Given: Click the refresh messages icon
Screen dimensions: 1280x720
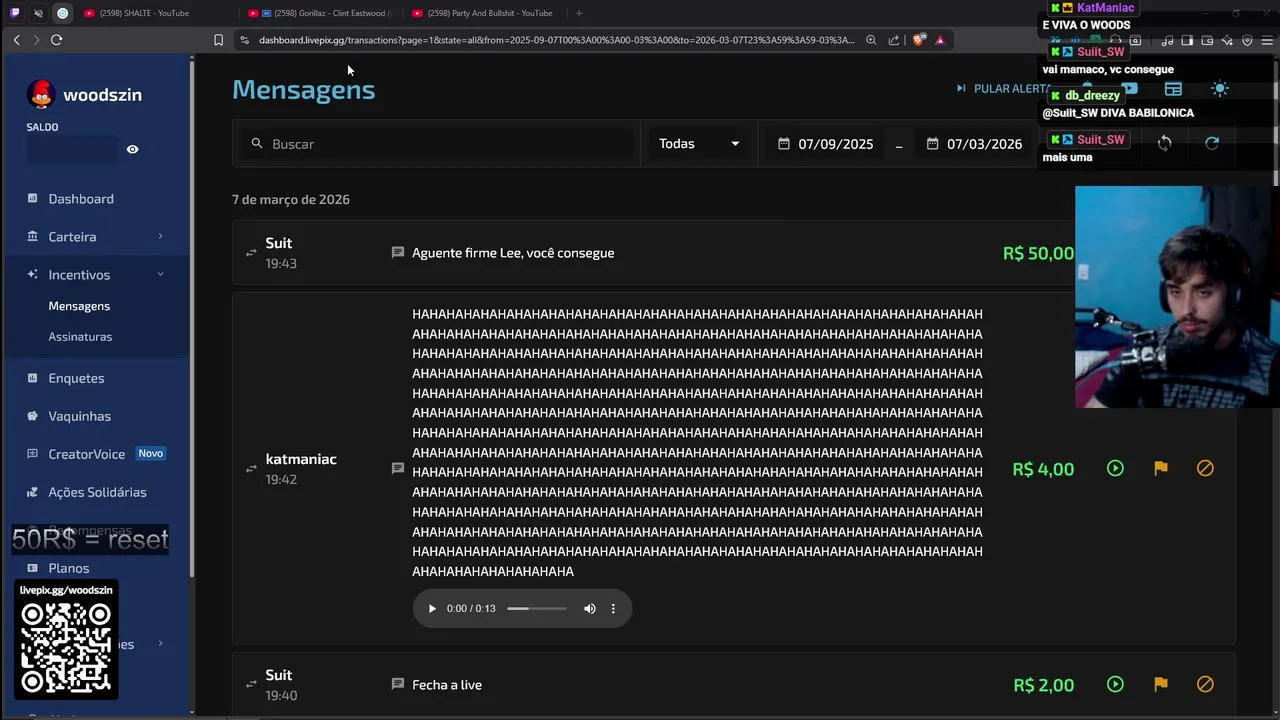Looking at the screenshot, I should click(1212, 144).
